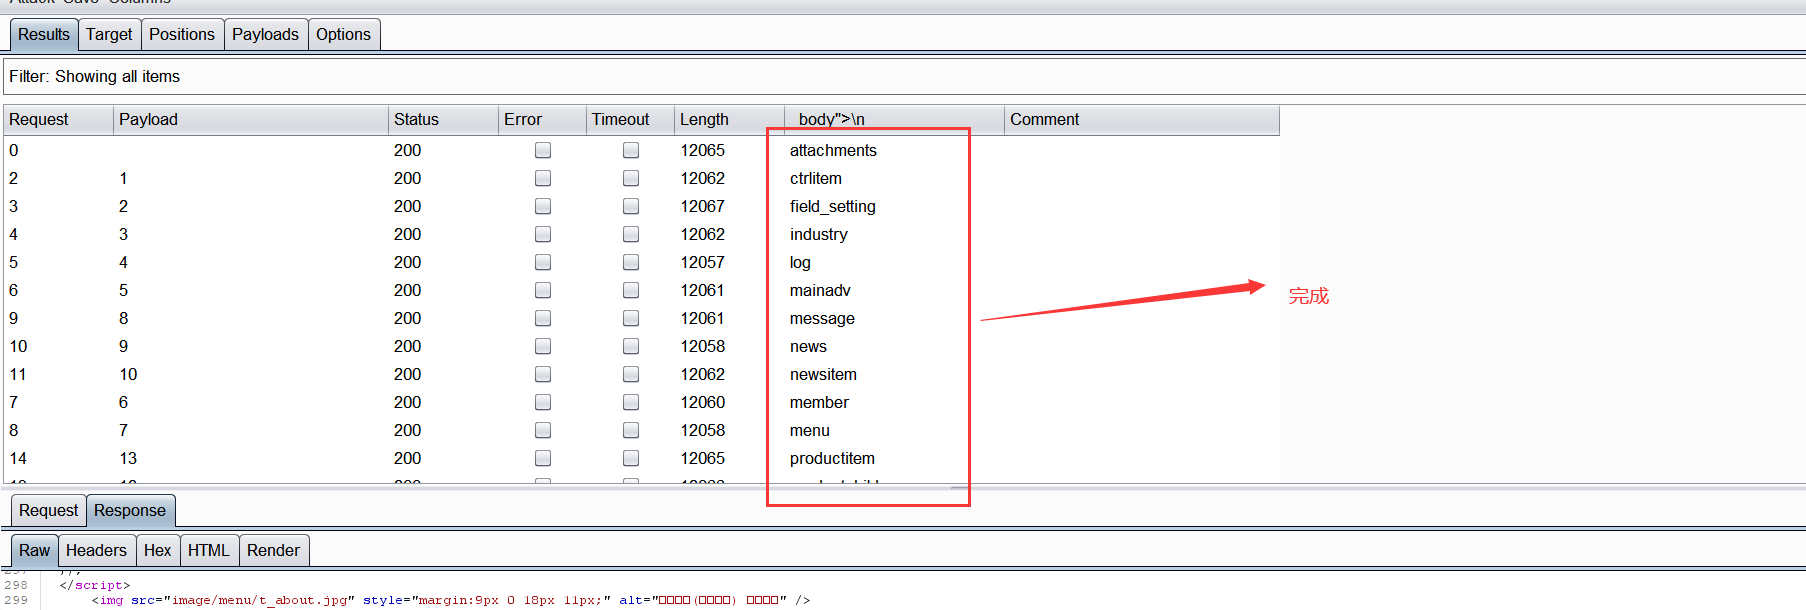Select the 'industry' result cell
This screenshot has width=1806, height=610.
click(819, 234)
